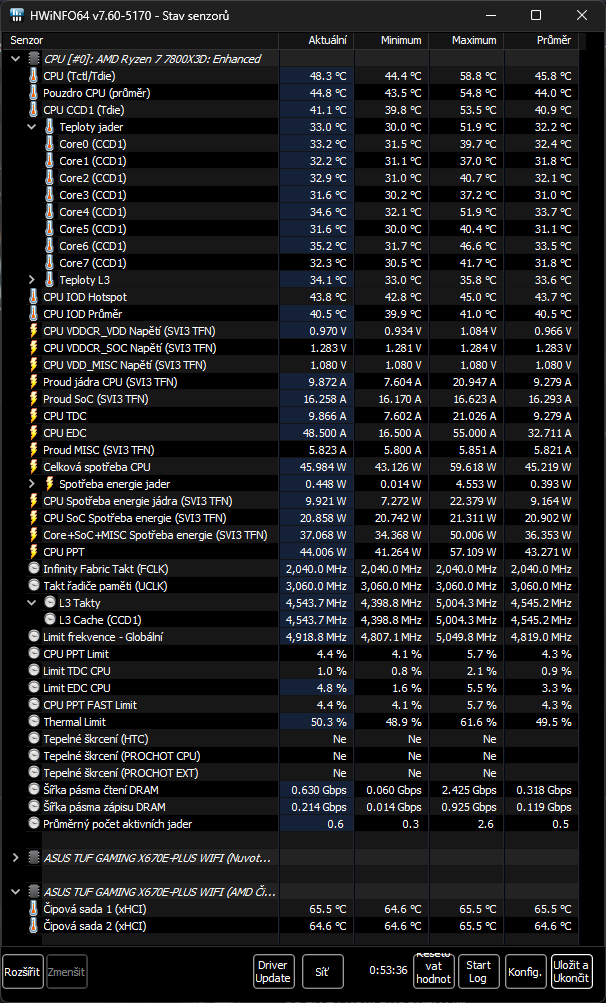Click Uložit a Ukončit button

(571, 972)
